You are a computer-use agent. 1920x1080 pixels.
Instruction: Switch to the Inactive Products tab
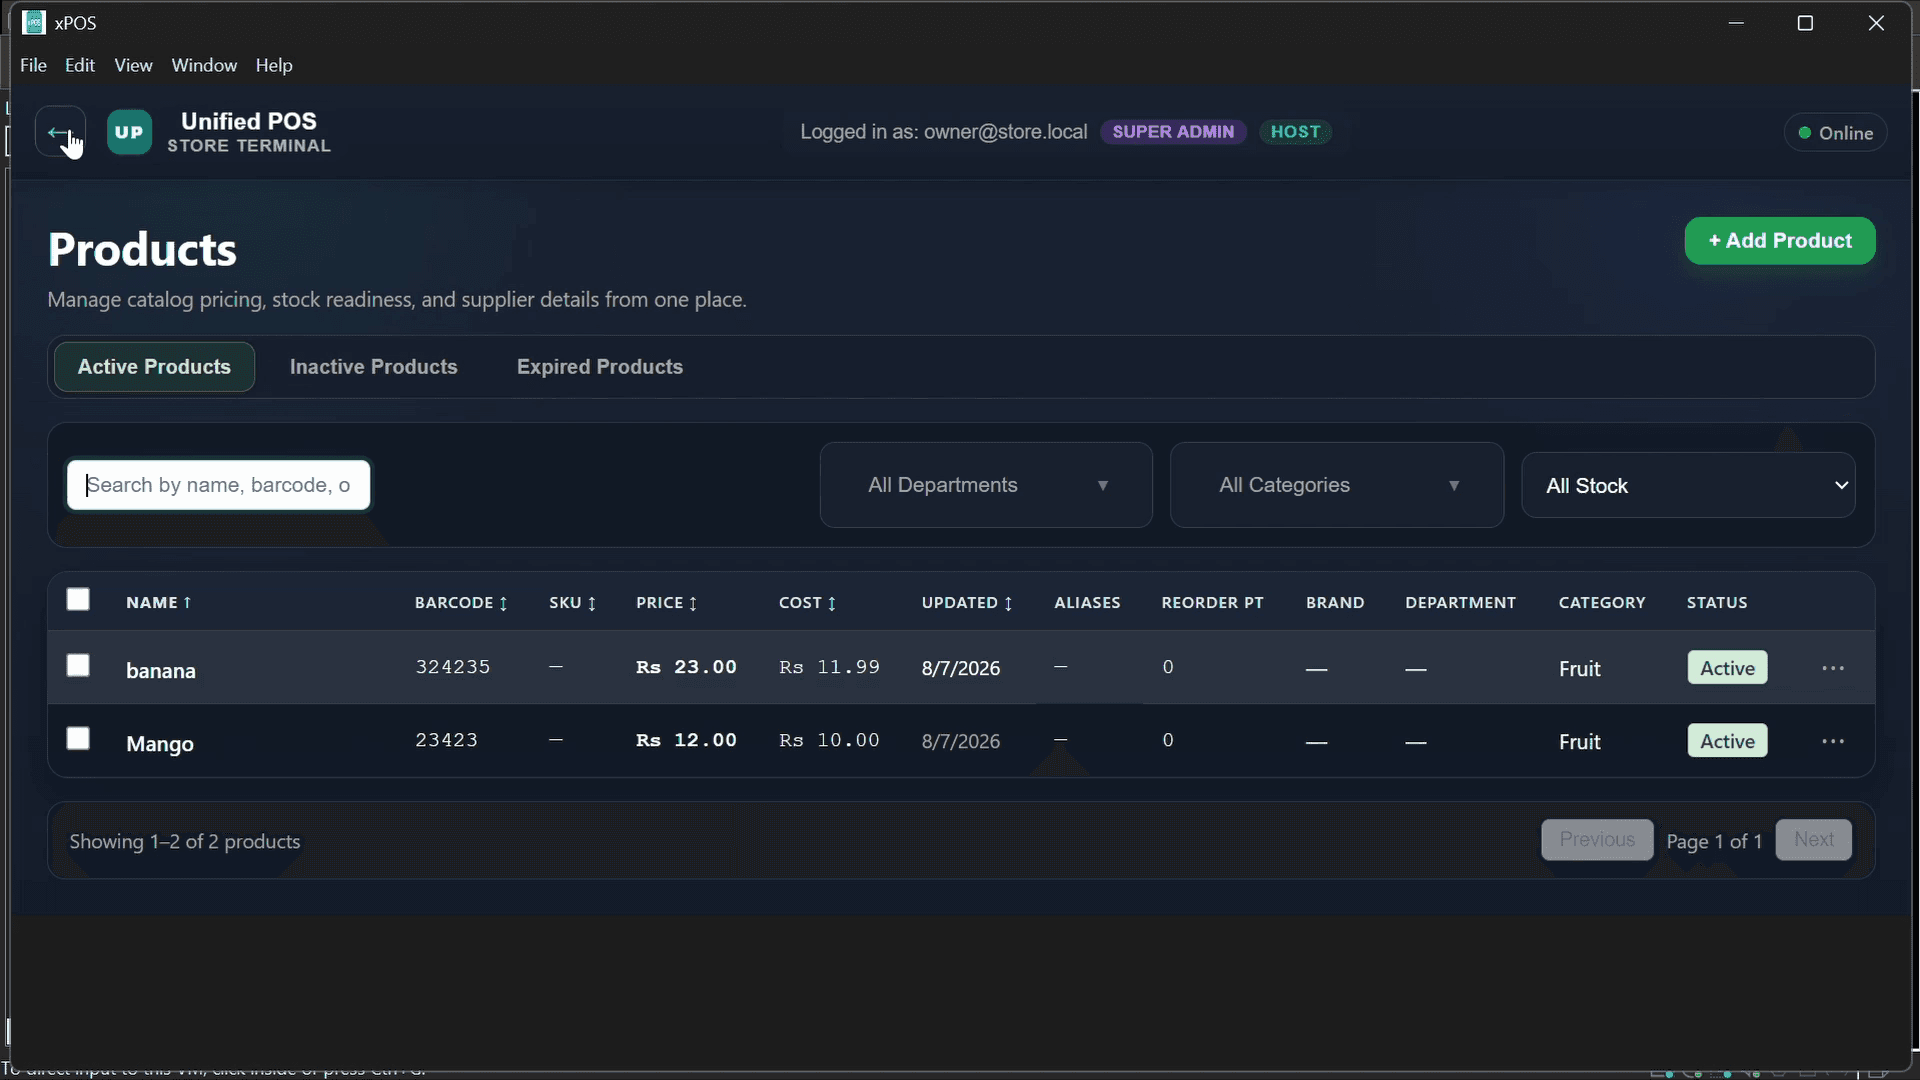[x=373, y=367]
